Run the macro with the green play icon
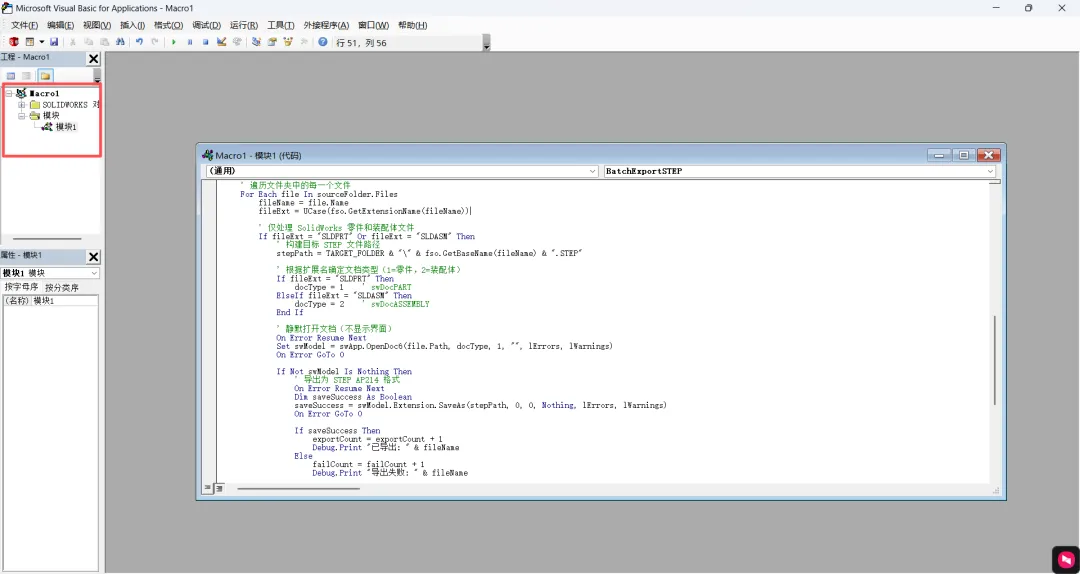This screenshot has height=574, width=1080. [174, 42]
